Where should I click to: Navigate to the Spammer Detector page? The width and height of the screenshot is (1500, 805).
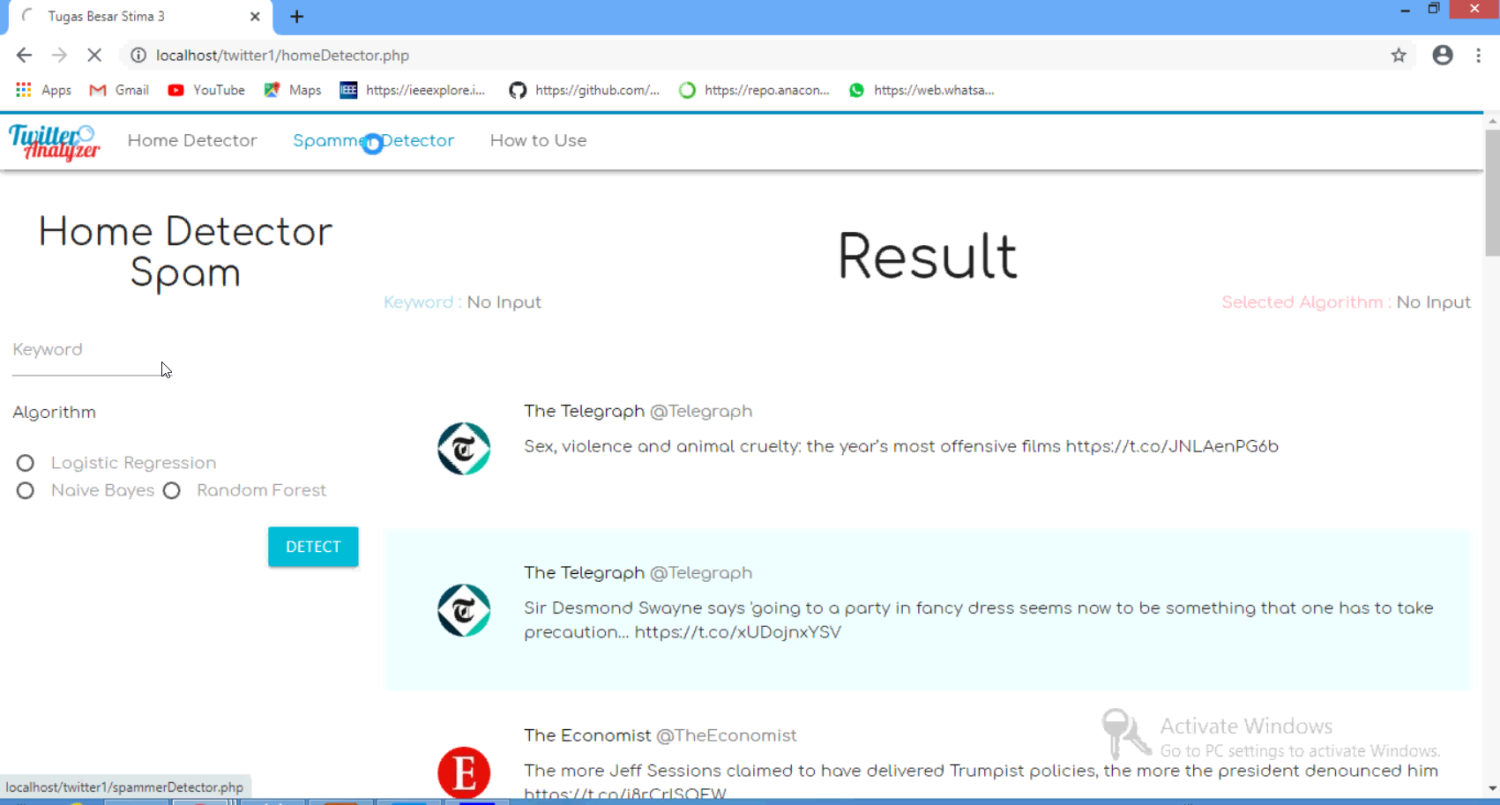pyautogui.click(x=373, y=140)
